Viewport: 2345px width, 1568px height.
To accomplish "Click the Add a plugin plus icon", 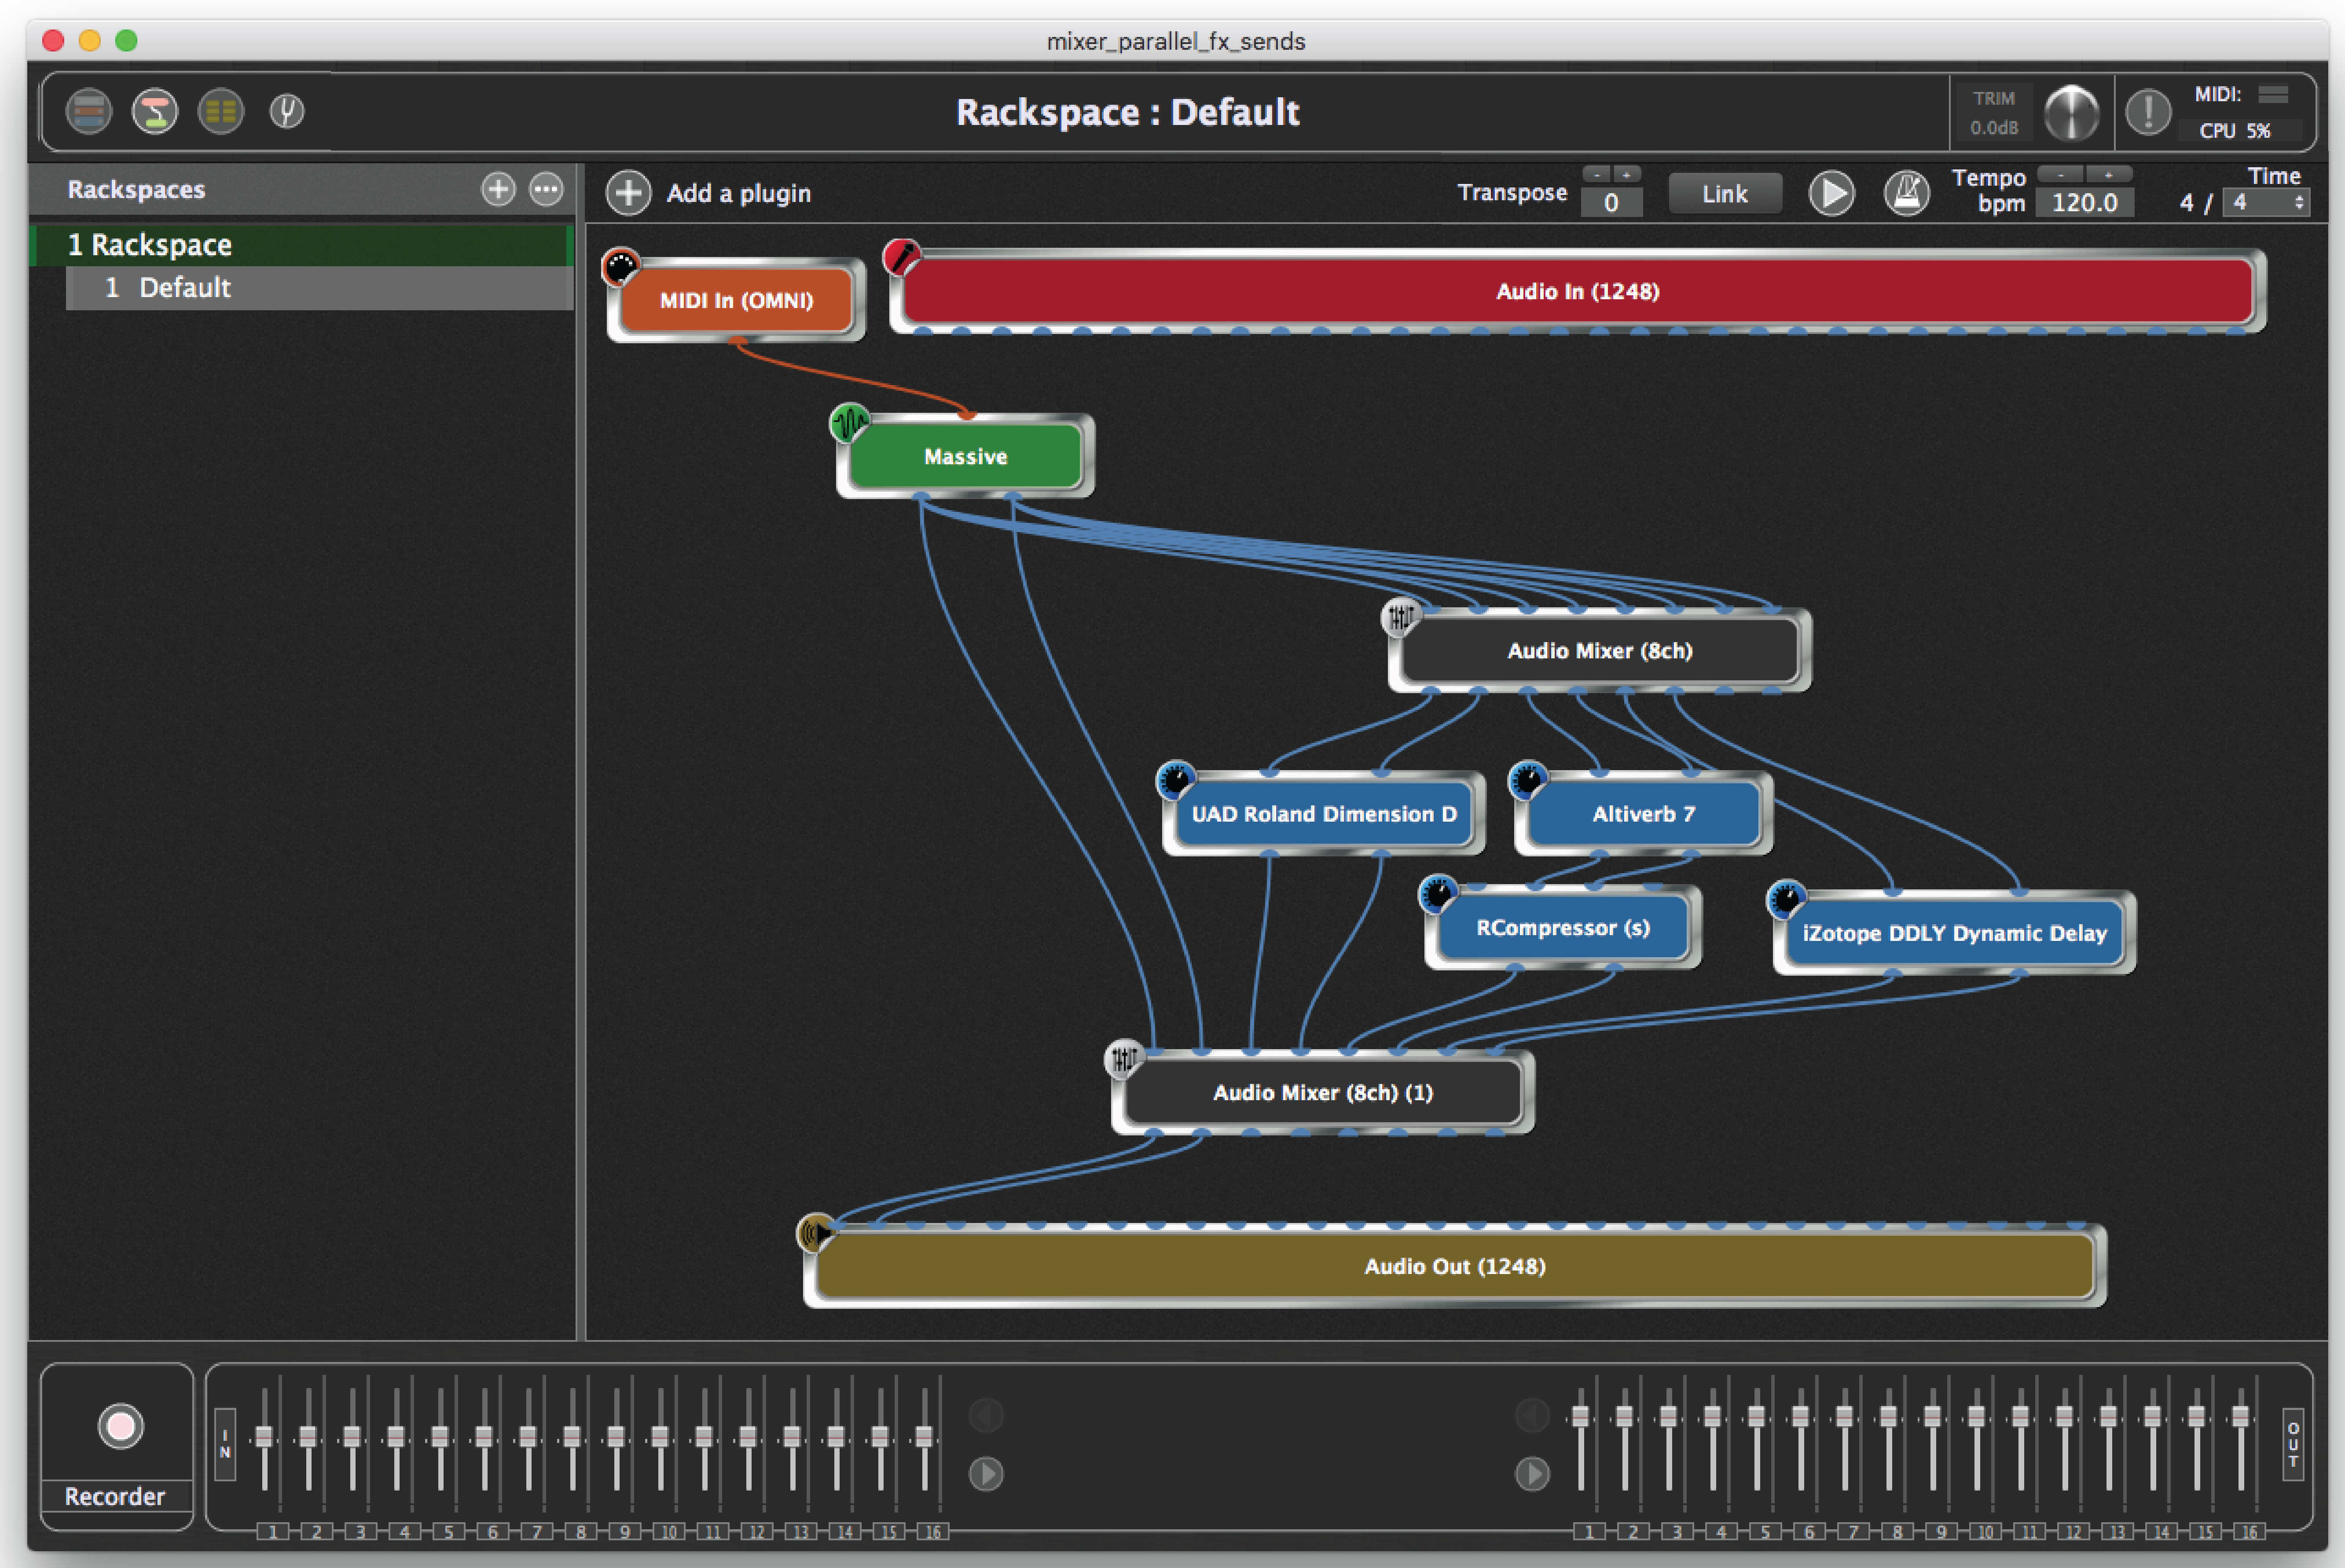I will [628, 193].
